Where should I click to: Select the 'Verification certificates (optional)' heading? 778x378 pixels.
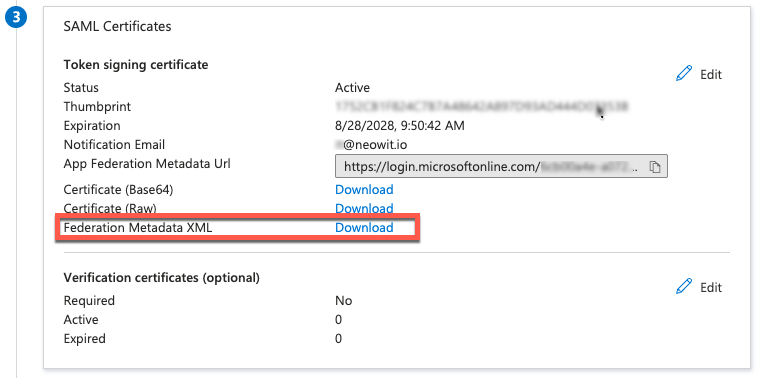[162, 278]
